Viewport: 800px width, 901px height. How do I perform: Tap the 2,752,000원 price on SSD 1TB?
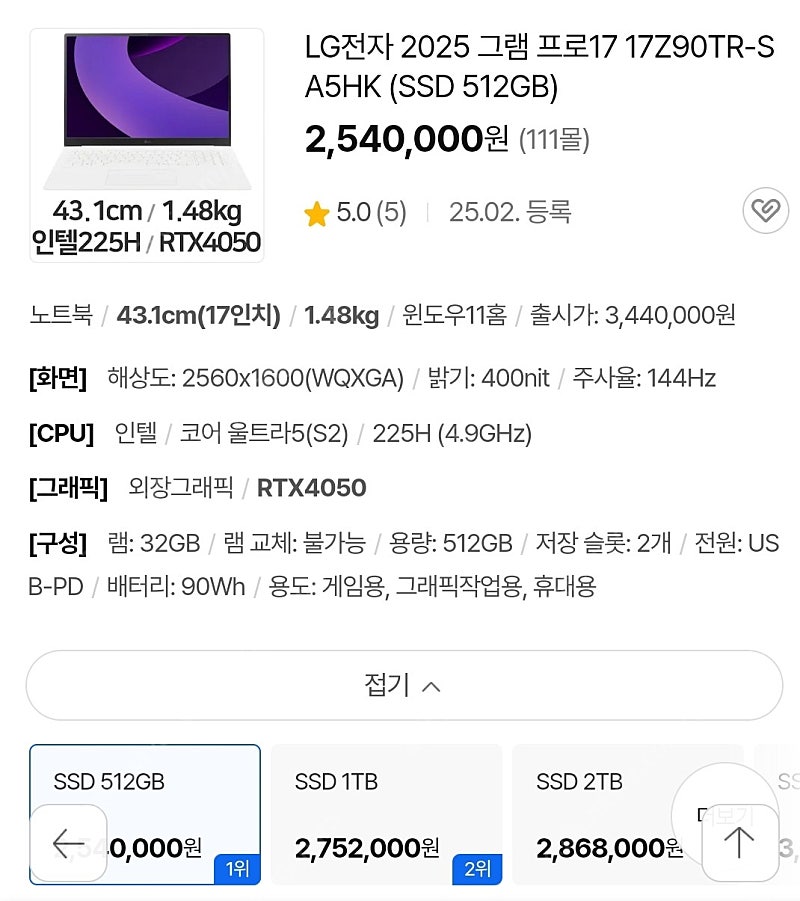pos(367,848)
